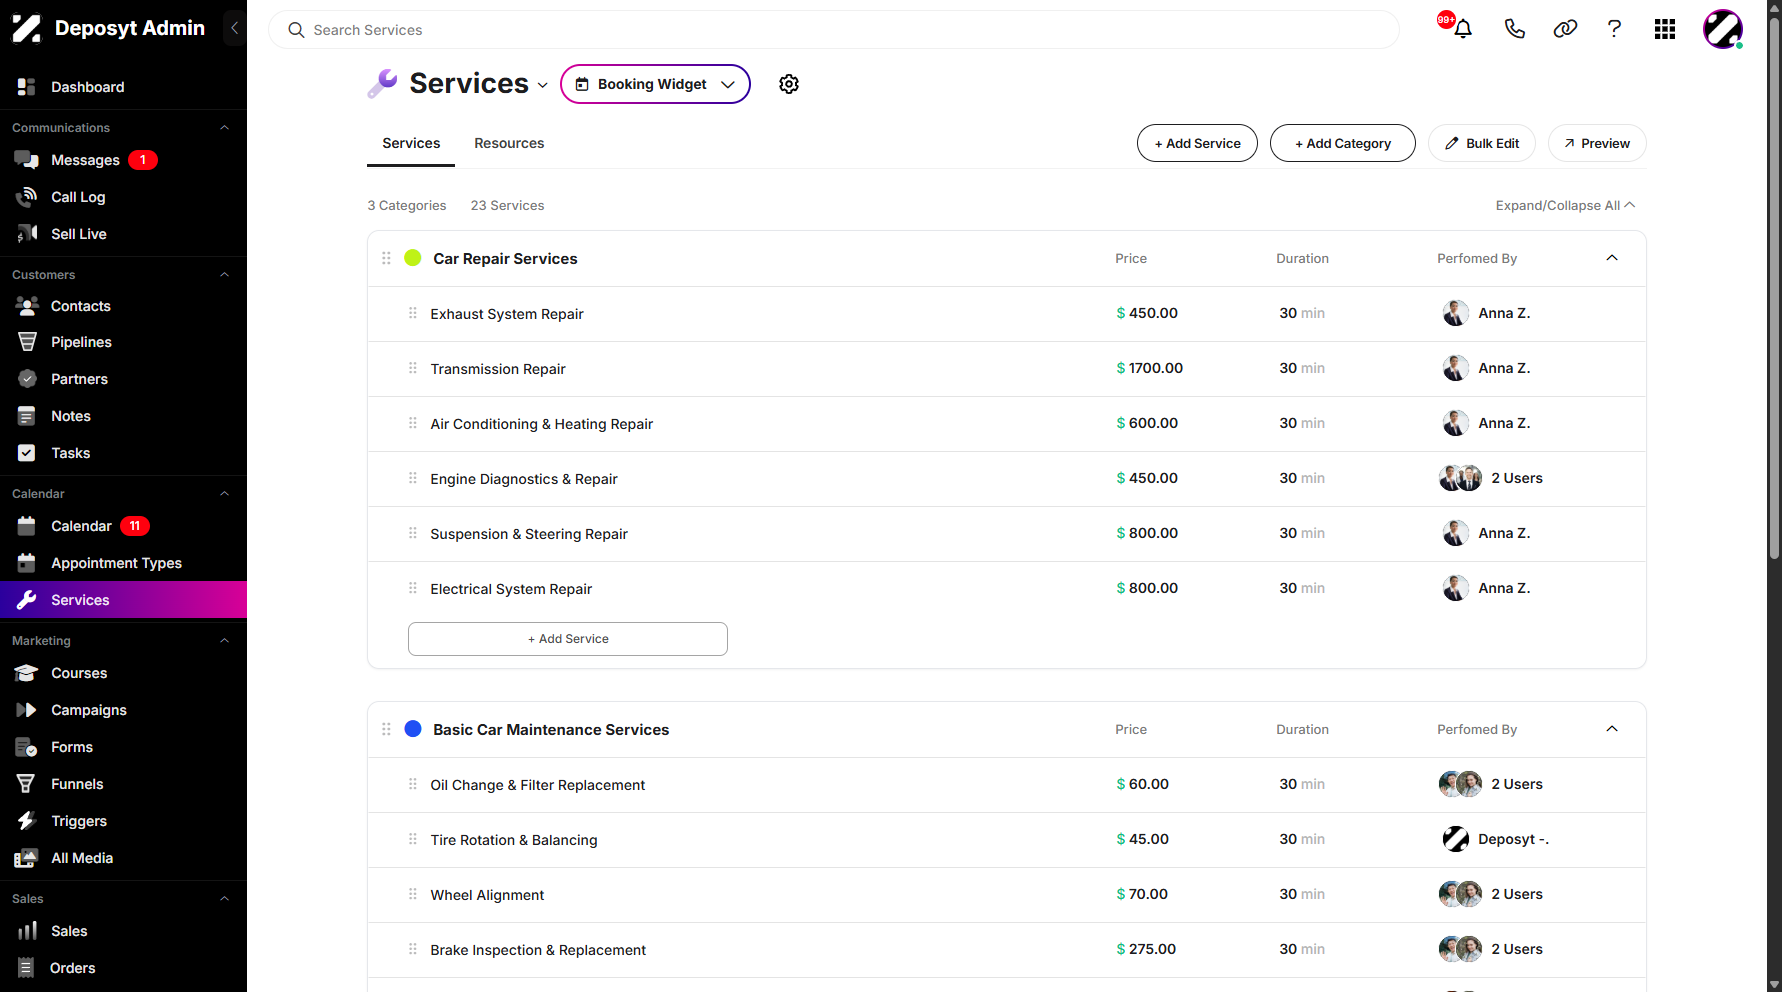Image resolution: width=1782 pixels, height=992 pixels.
Task: Open the Booking Widget dropdown
Action: (655, 84)
